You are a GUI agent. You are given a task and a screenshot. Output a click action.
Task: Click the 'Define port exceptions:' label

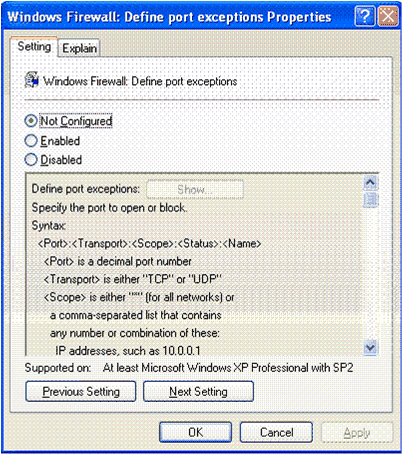pos(86,189)
